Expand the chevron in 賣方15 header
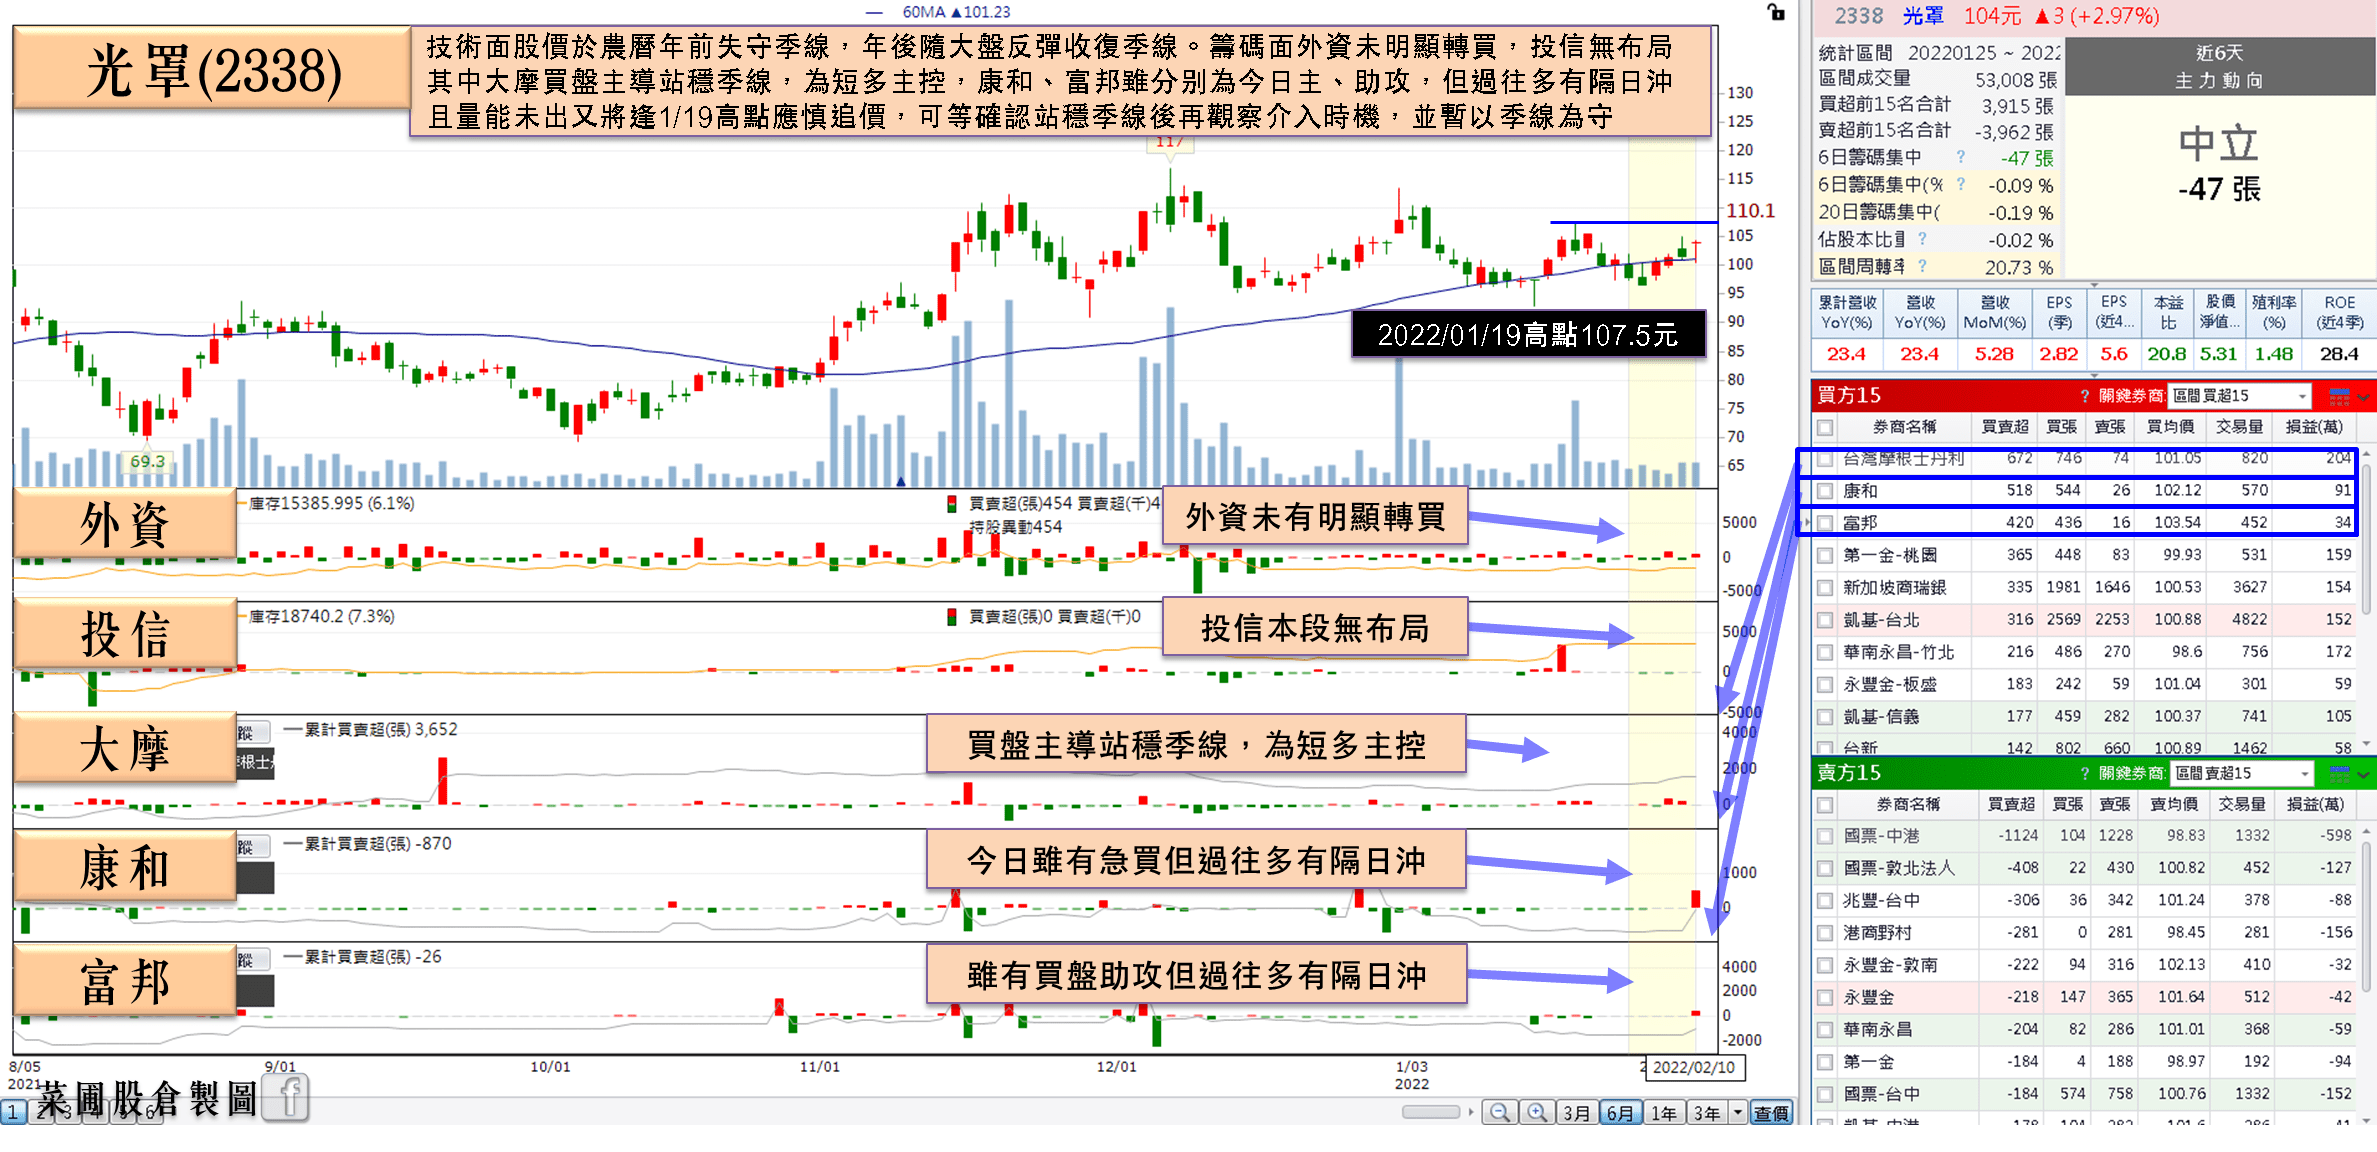The height and width of the screenshot is (1152, 2377). pos(2364,774)
